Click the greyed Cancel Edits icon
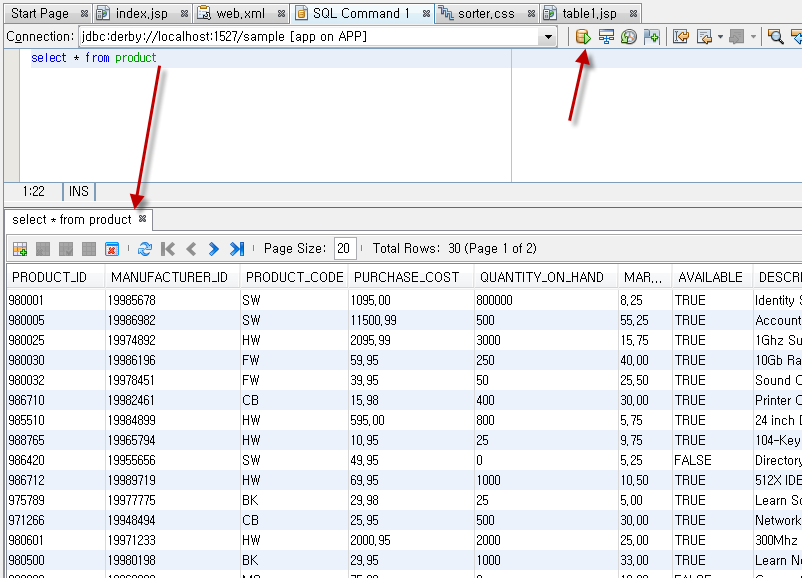 89,249
